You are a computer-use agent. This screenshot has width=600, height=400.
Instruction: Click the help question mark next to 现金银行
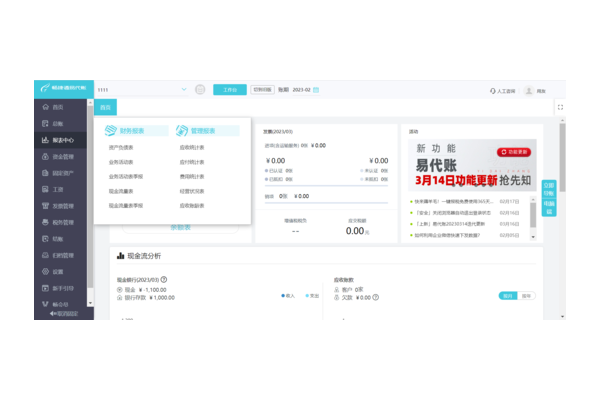[164, 279]
